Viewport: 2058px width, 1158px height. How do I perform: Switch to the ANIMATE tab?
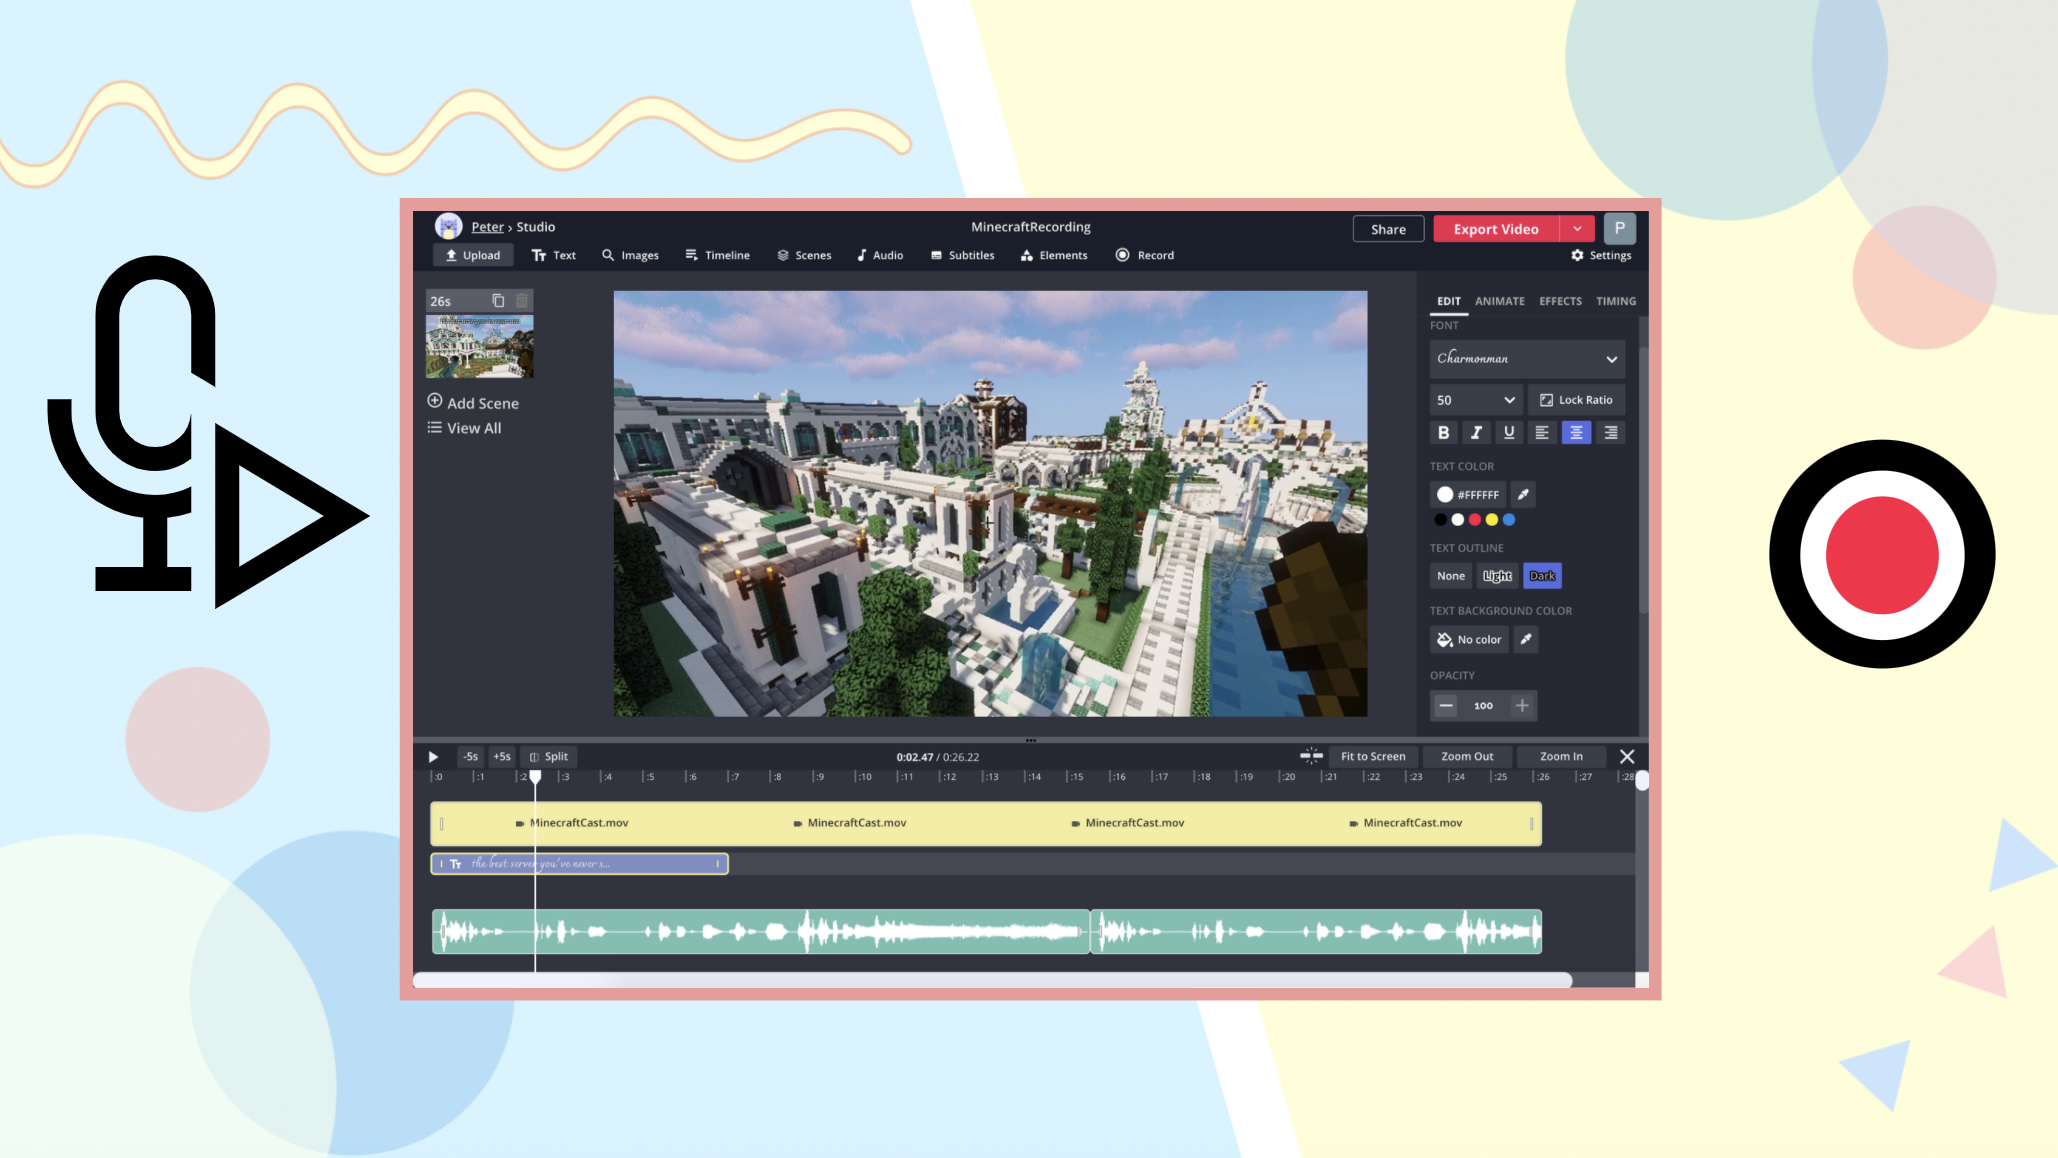pos(1499,301)
